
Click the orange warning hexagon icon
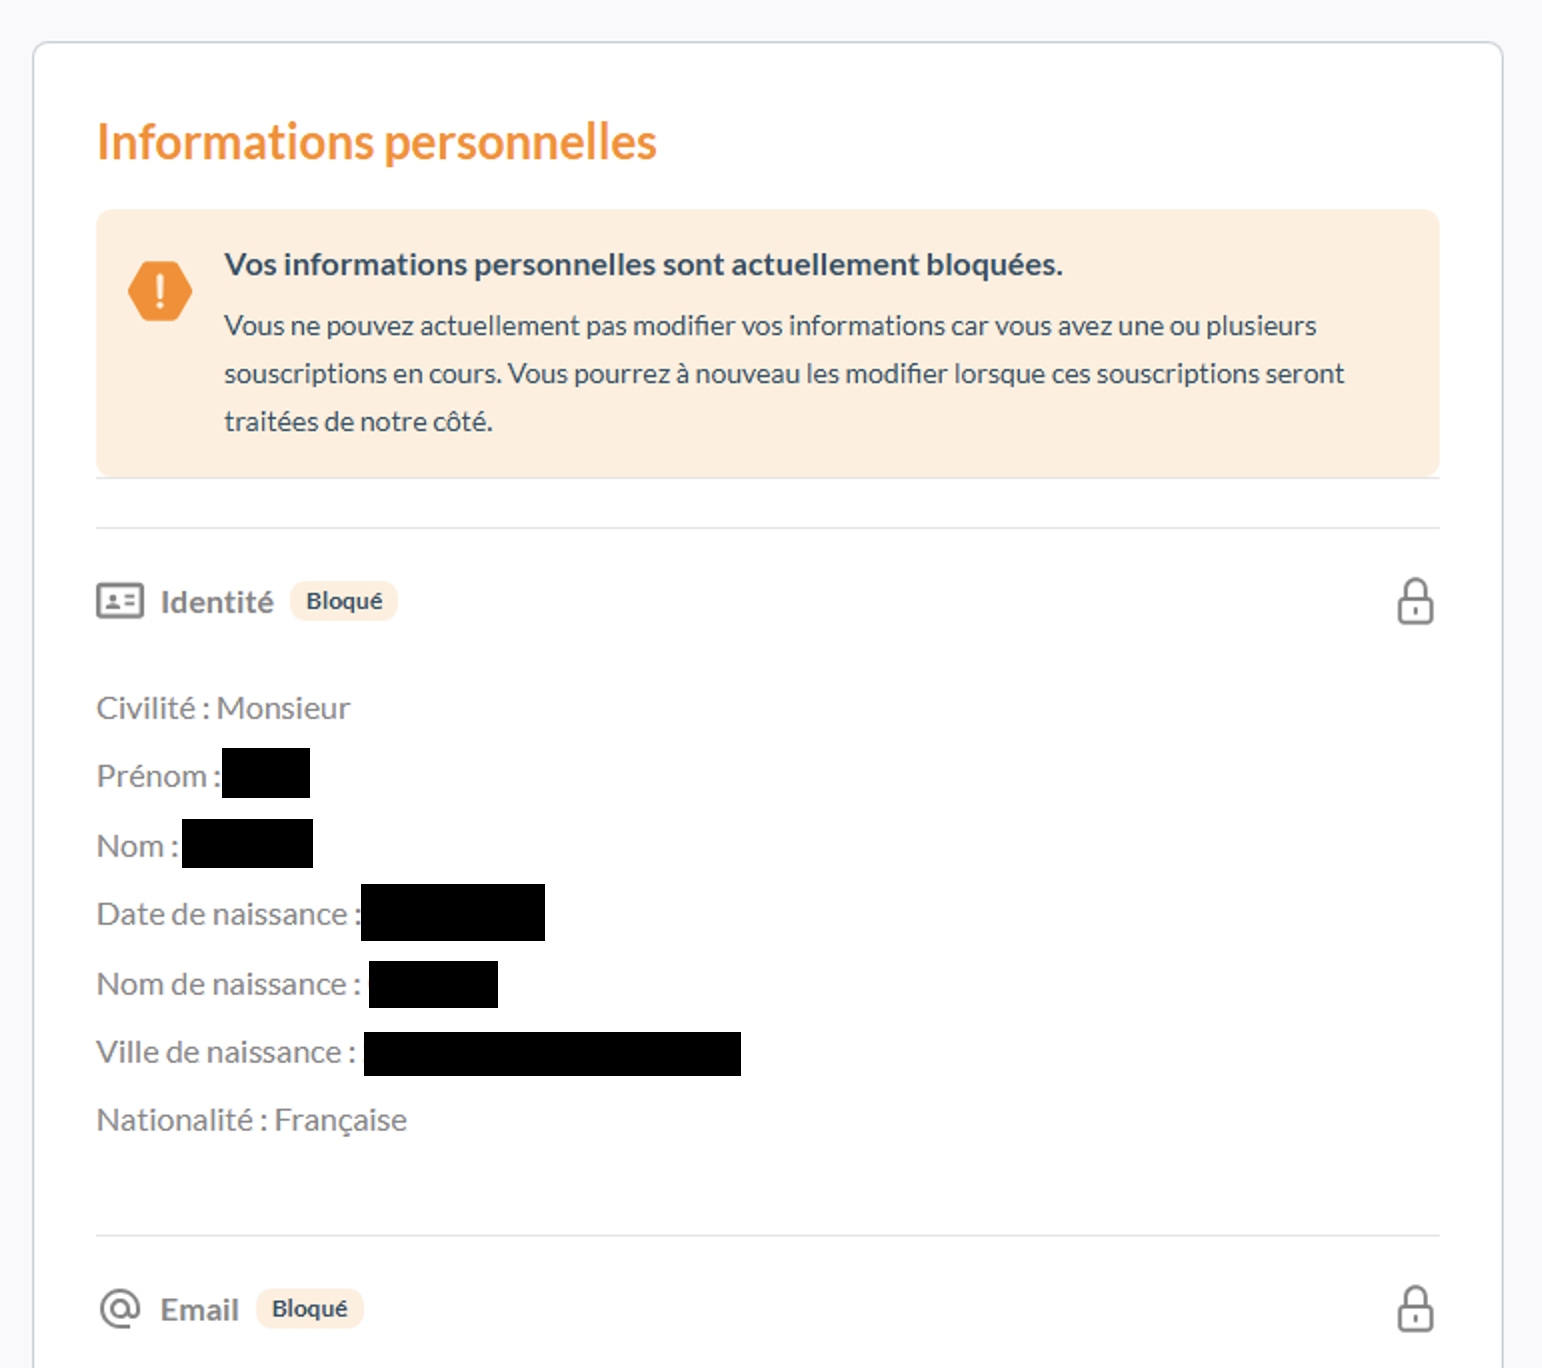160,291
